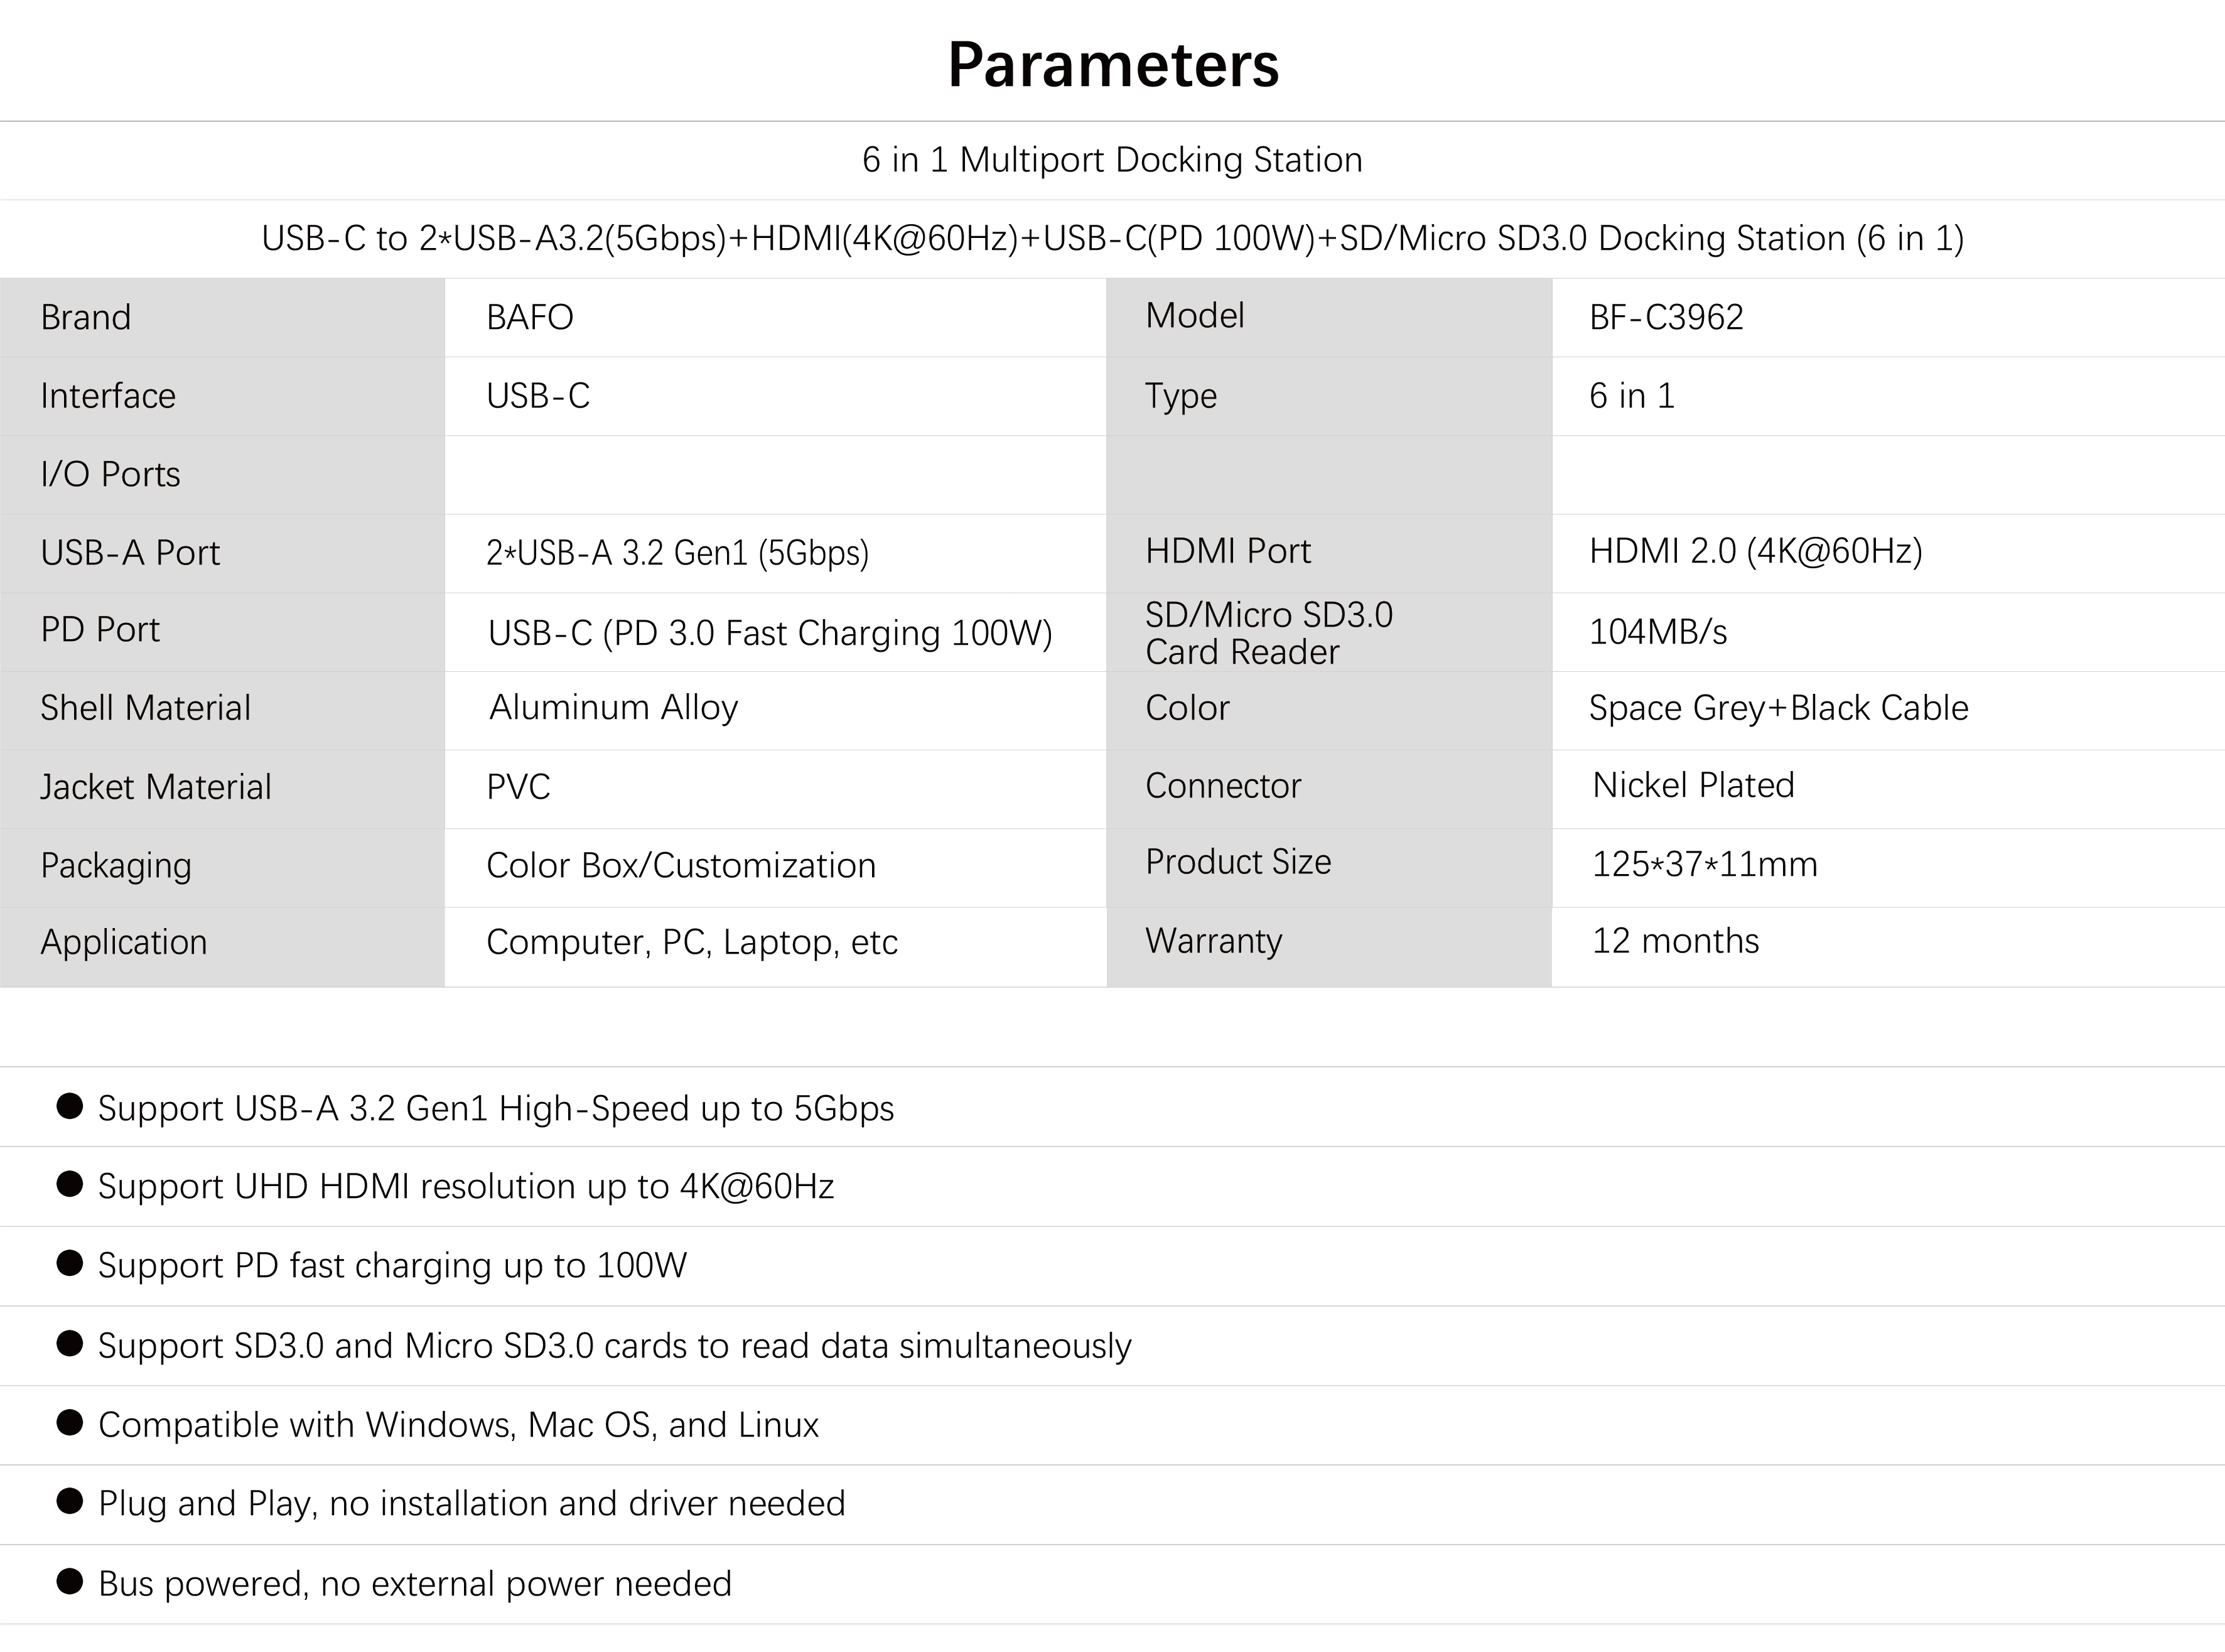The image size is (2225, 1652).
Task: Click the bullet before Support USB-A 3.2 Gen1
Action: (70, 1106)
